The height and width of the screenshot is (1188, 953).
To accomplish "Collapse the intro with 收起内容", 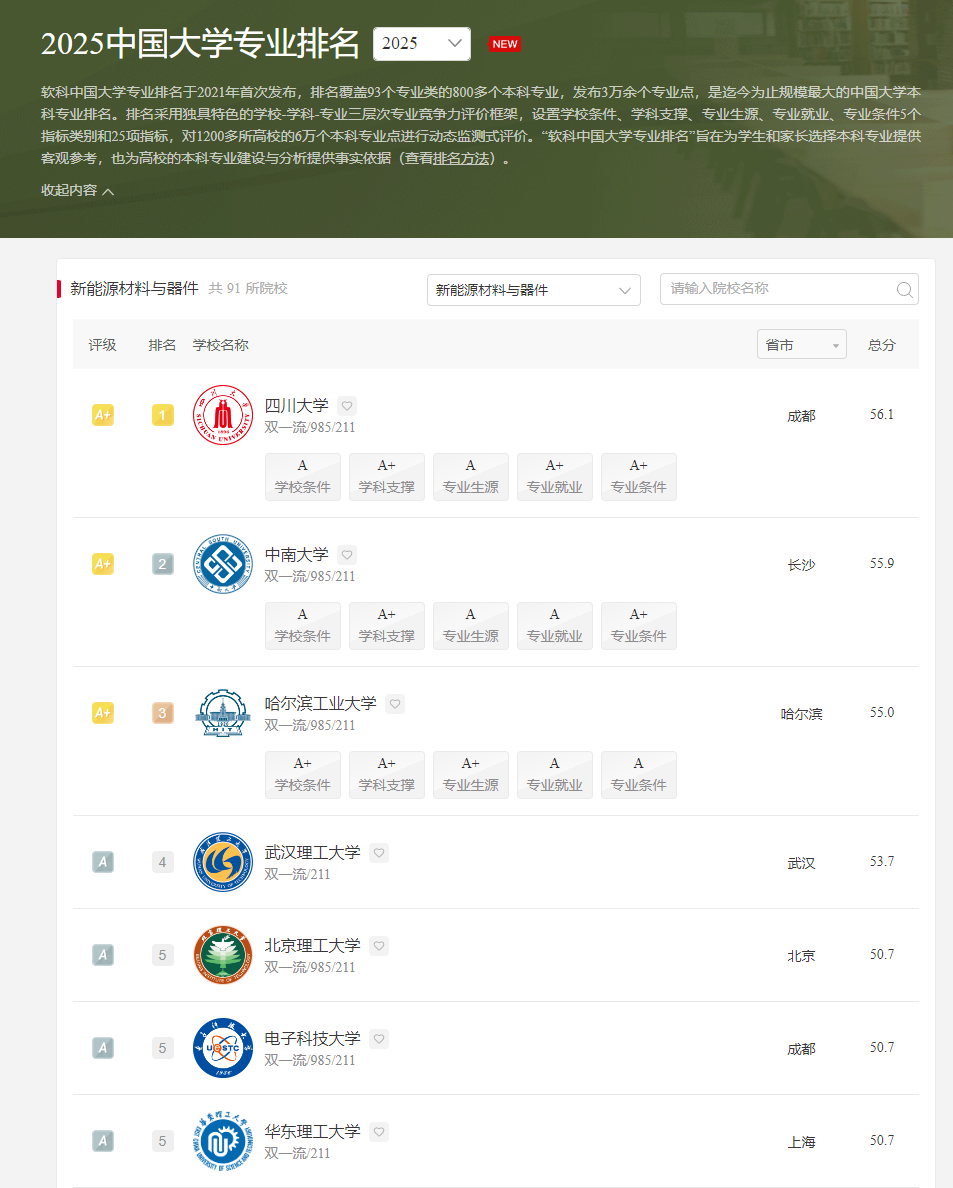I will (x=77, y=190).
